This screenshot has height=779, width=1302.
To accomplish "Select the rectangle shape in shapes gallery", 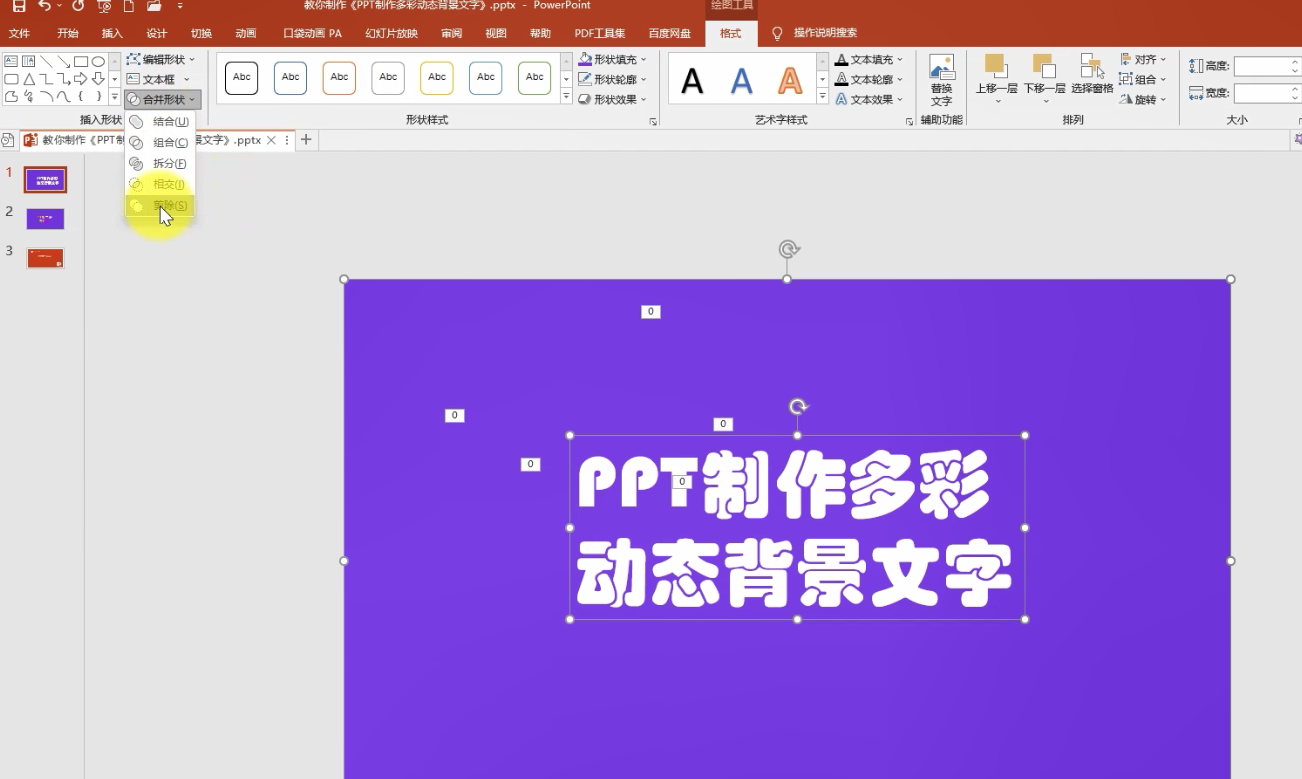I will 81,61.
